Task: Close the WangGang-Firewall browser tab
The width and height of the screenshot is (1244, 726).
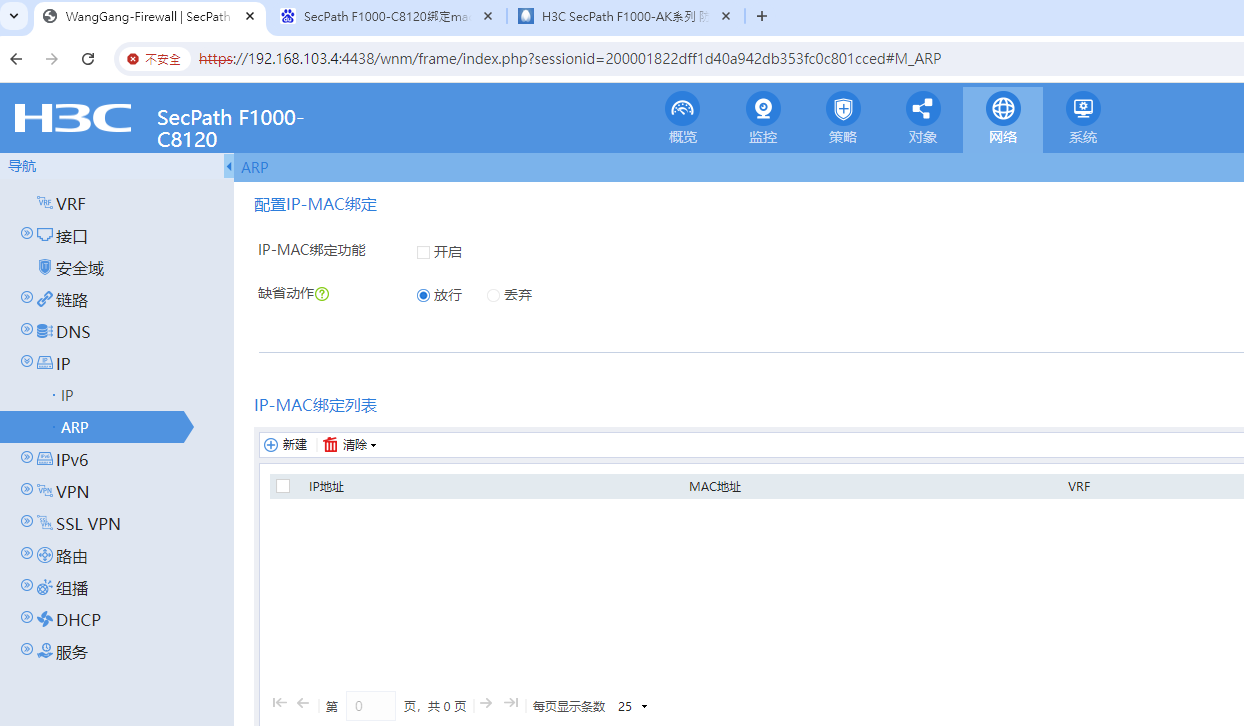Action: pos(249,16)
